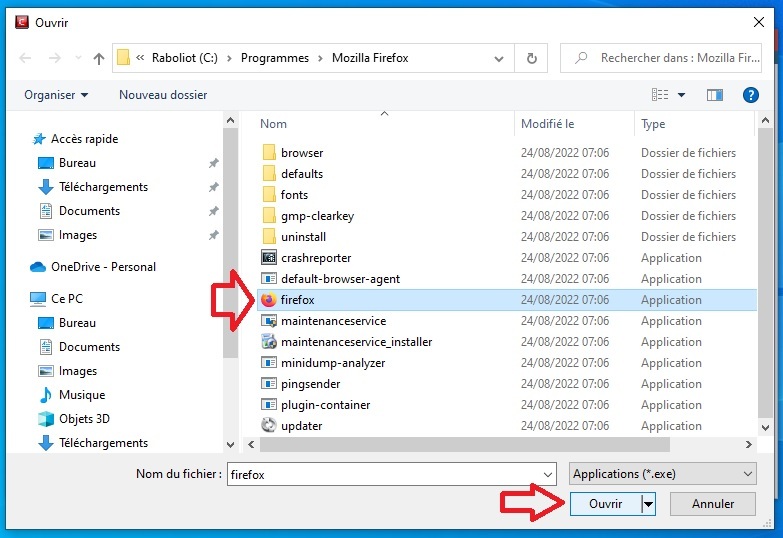Viewport: 783px width, 538px height.
Task: Open Objets 3D in navigation pane
Action: (x=84, y=419)
